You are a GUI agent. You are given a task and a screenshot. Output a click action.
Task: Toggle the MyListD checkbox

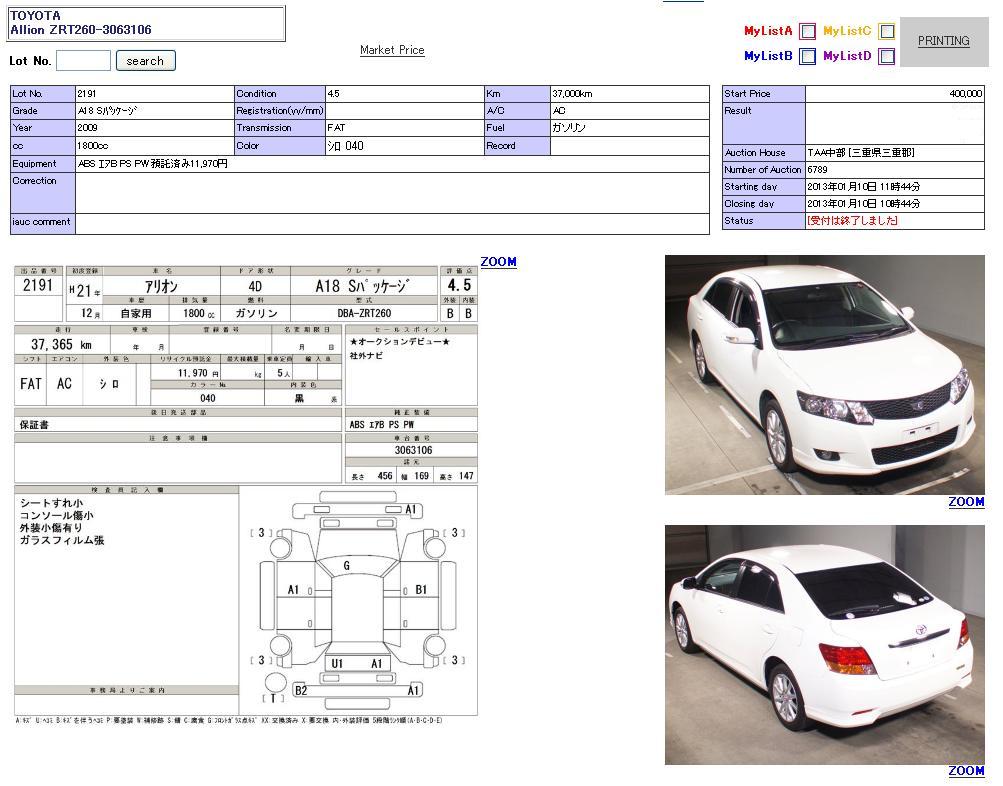point(886,57)
